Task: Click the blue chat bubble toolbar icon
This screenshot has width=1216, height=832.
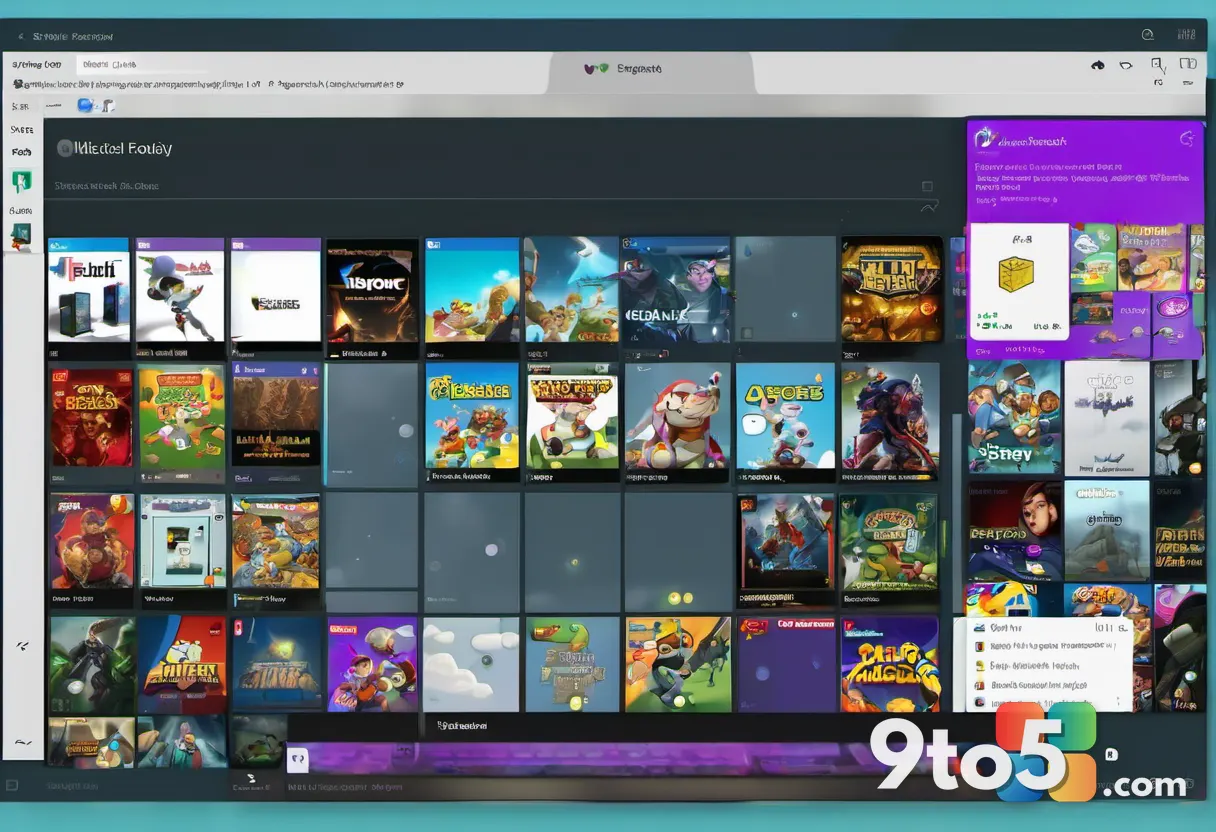Action: (85, 105)
